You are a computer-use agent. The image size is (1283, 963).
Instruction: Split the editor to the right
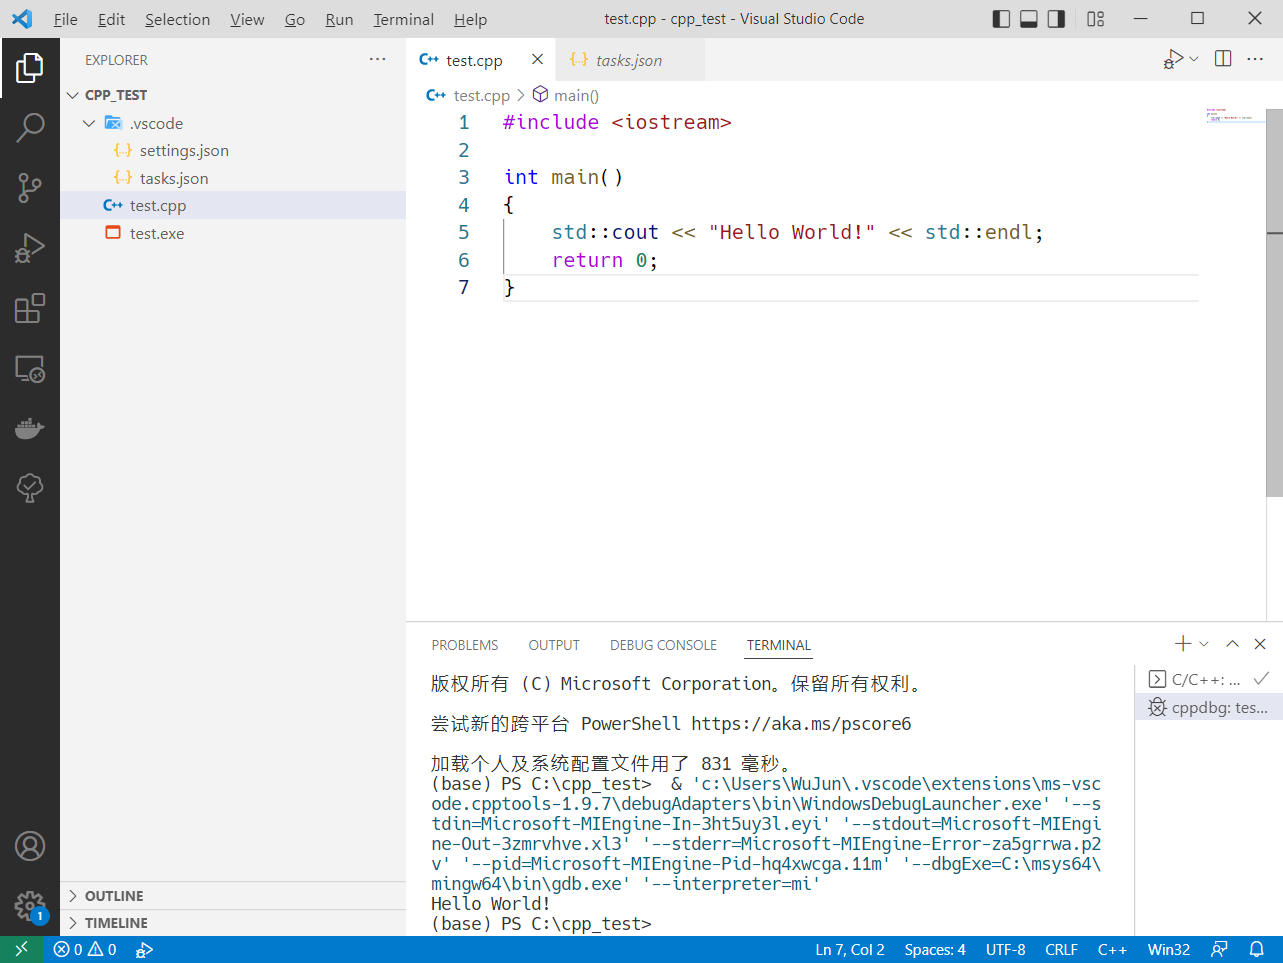point(1222,58)
